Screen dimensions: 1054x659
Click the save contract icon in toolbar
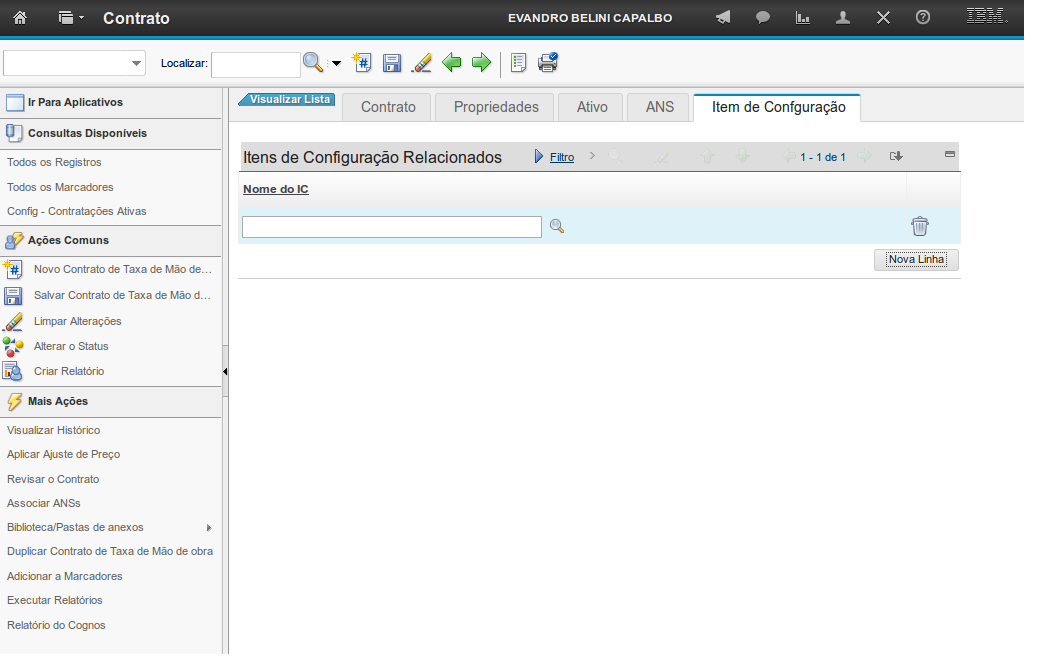click(392, 63)
